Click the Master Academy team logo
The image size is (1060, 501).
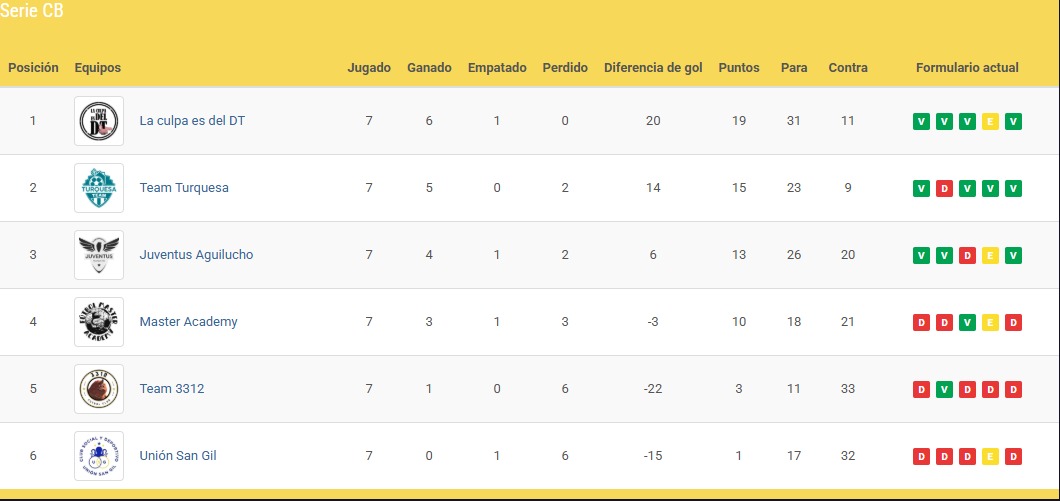click(99, 322)
